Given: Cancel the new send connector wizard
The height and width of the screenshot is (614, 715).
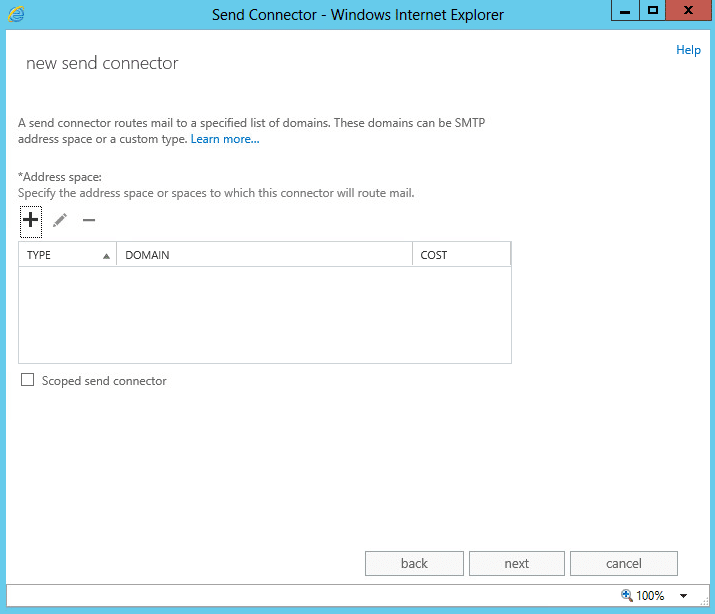Looking at the screenshot, I should click(x=624, y=564).
